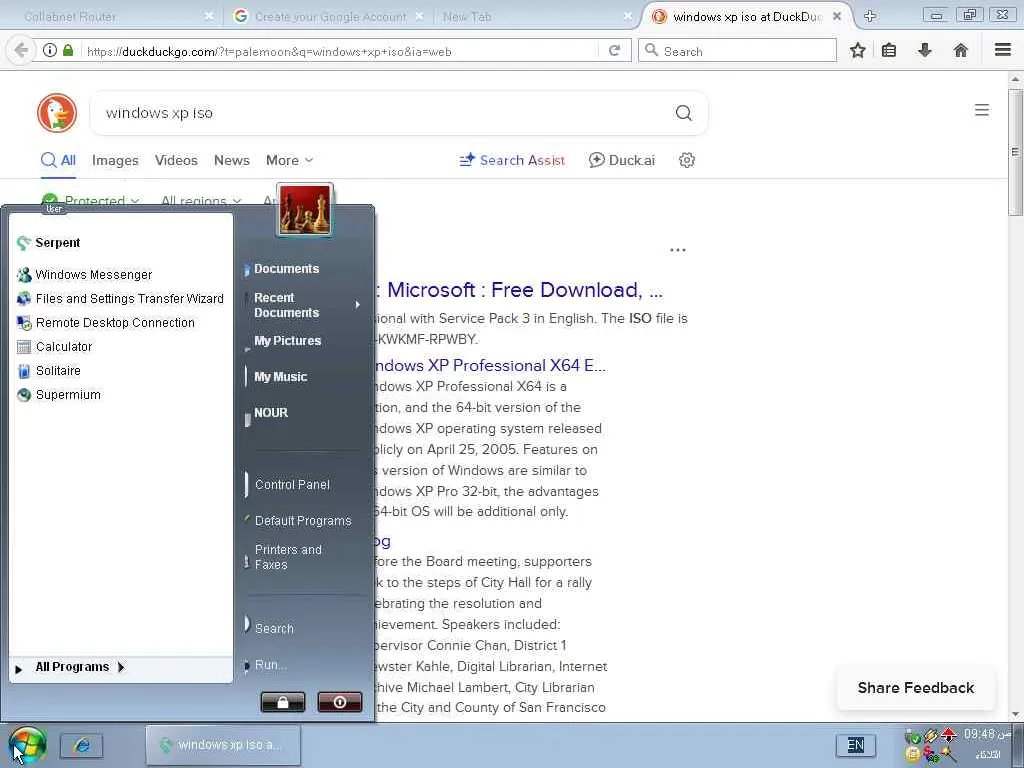Expand the More search categories dropdown

point(289,160)
